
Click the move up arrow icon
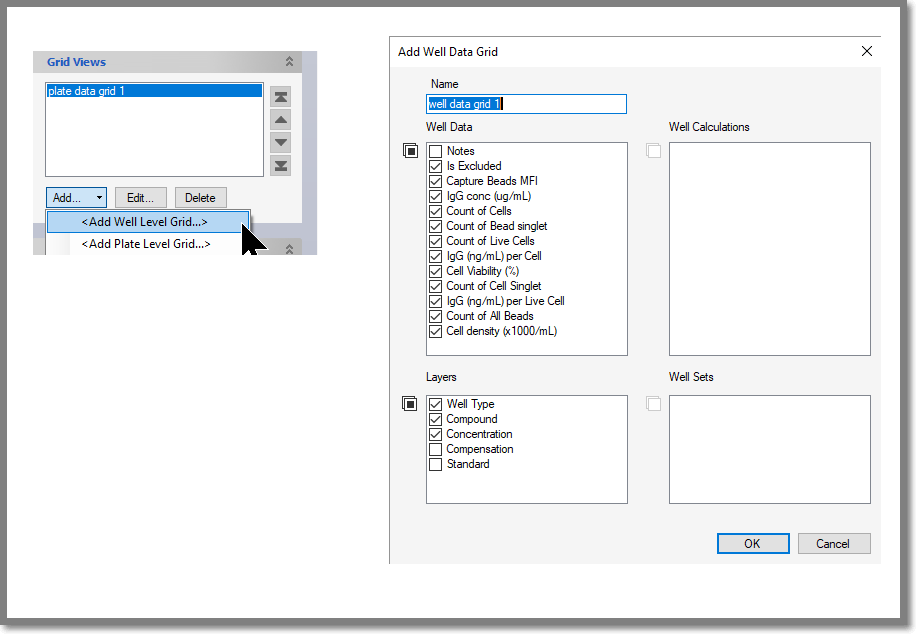point(281,120)
